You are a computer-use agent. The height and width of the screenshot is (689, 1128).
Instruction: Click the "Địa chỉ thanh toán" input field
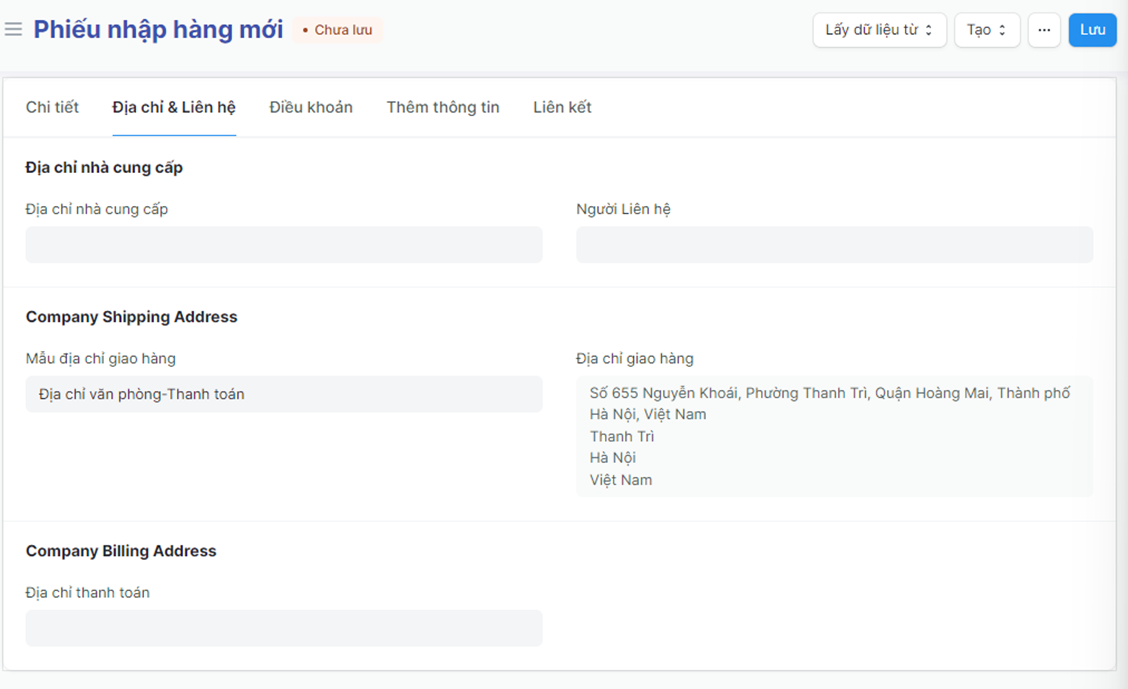pyautogui.click(x=284, y=628)
